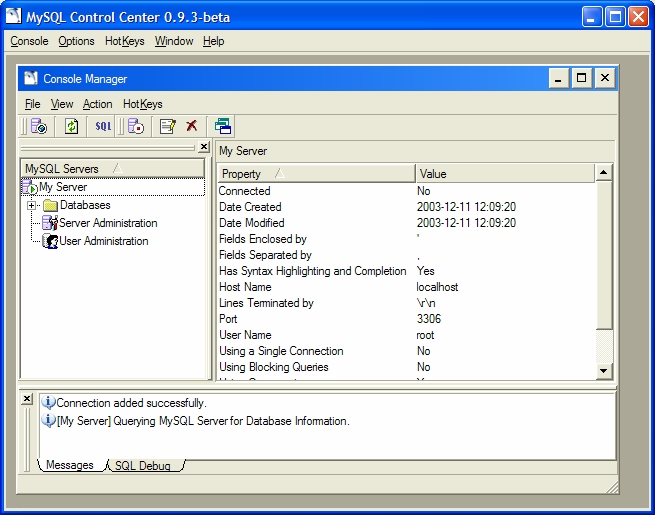
Task: Open the Console Manager HotKeys menu
Action: click(x=142, y=104)
